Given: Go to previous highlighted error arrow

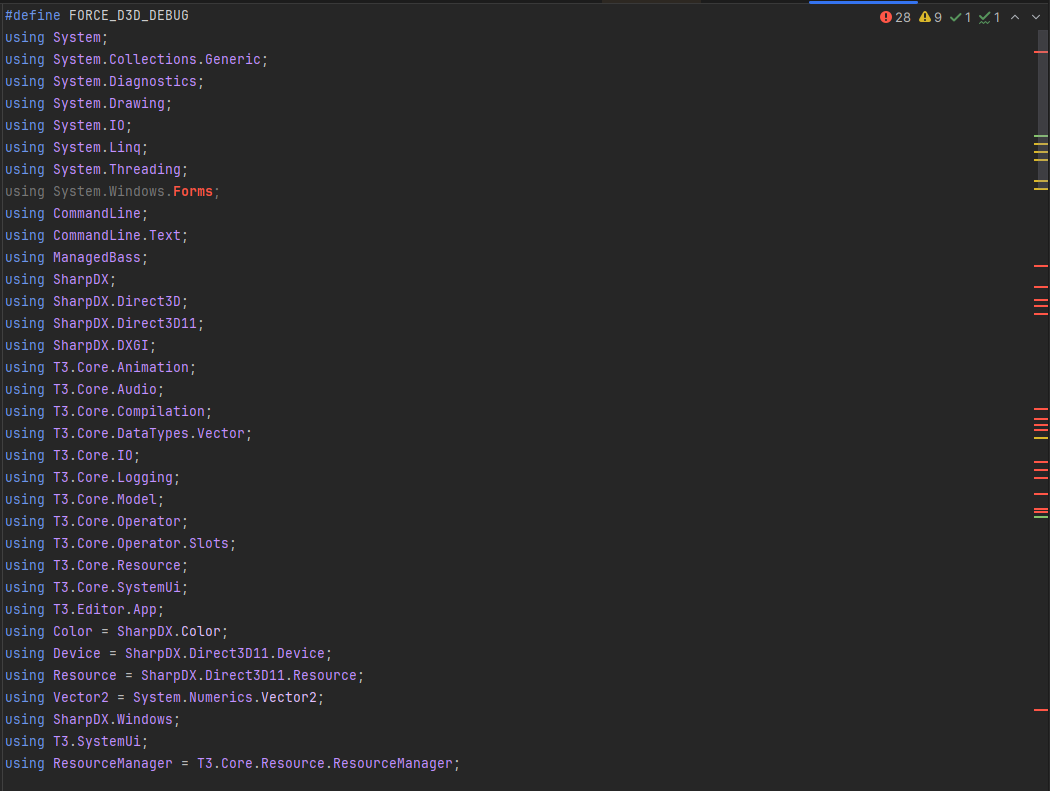Looking at the screenshot, I should point(1015,17).
